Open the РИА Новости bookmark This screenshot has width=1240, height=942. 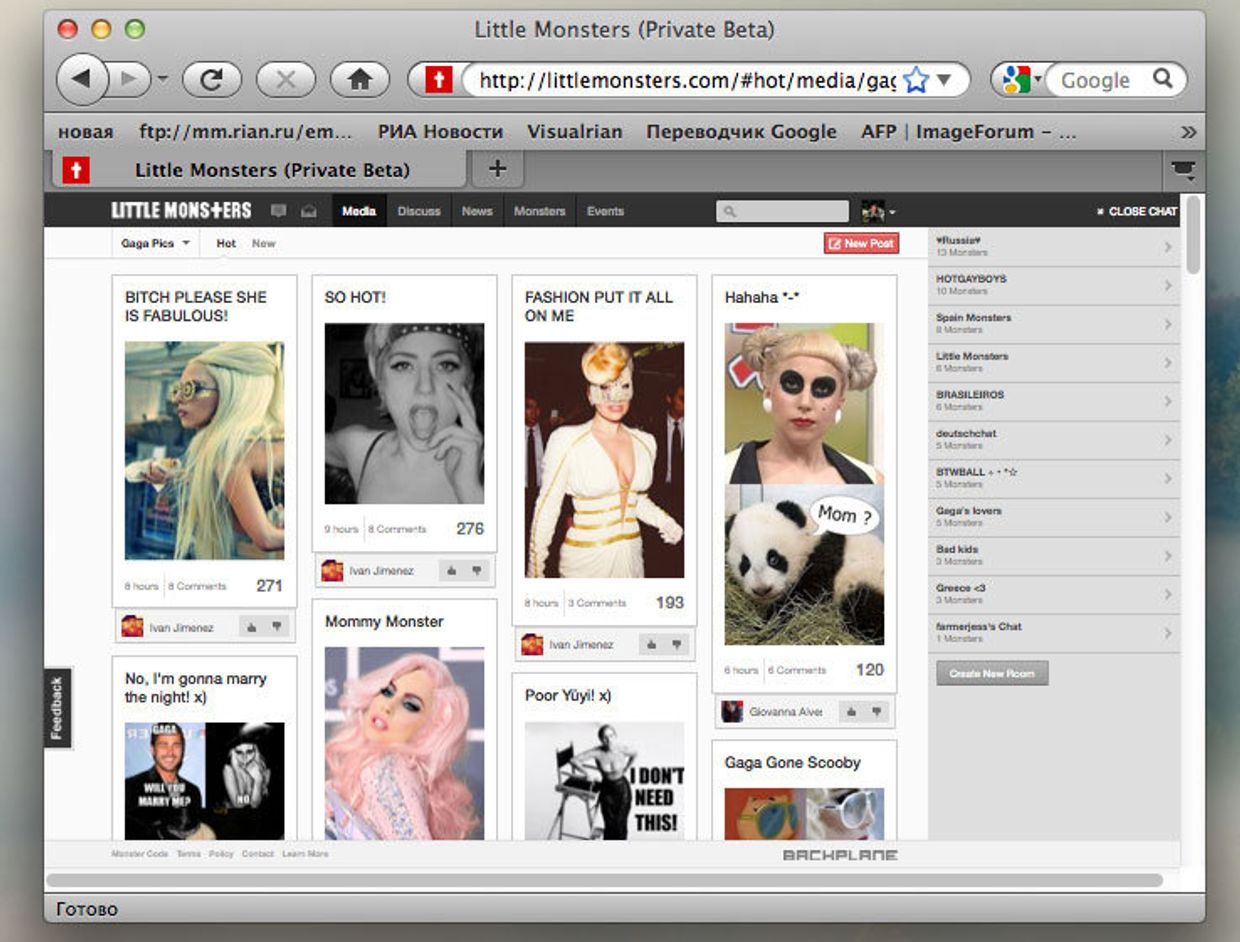click(x=440, y=131)
